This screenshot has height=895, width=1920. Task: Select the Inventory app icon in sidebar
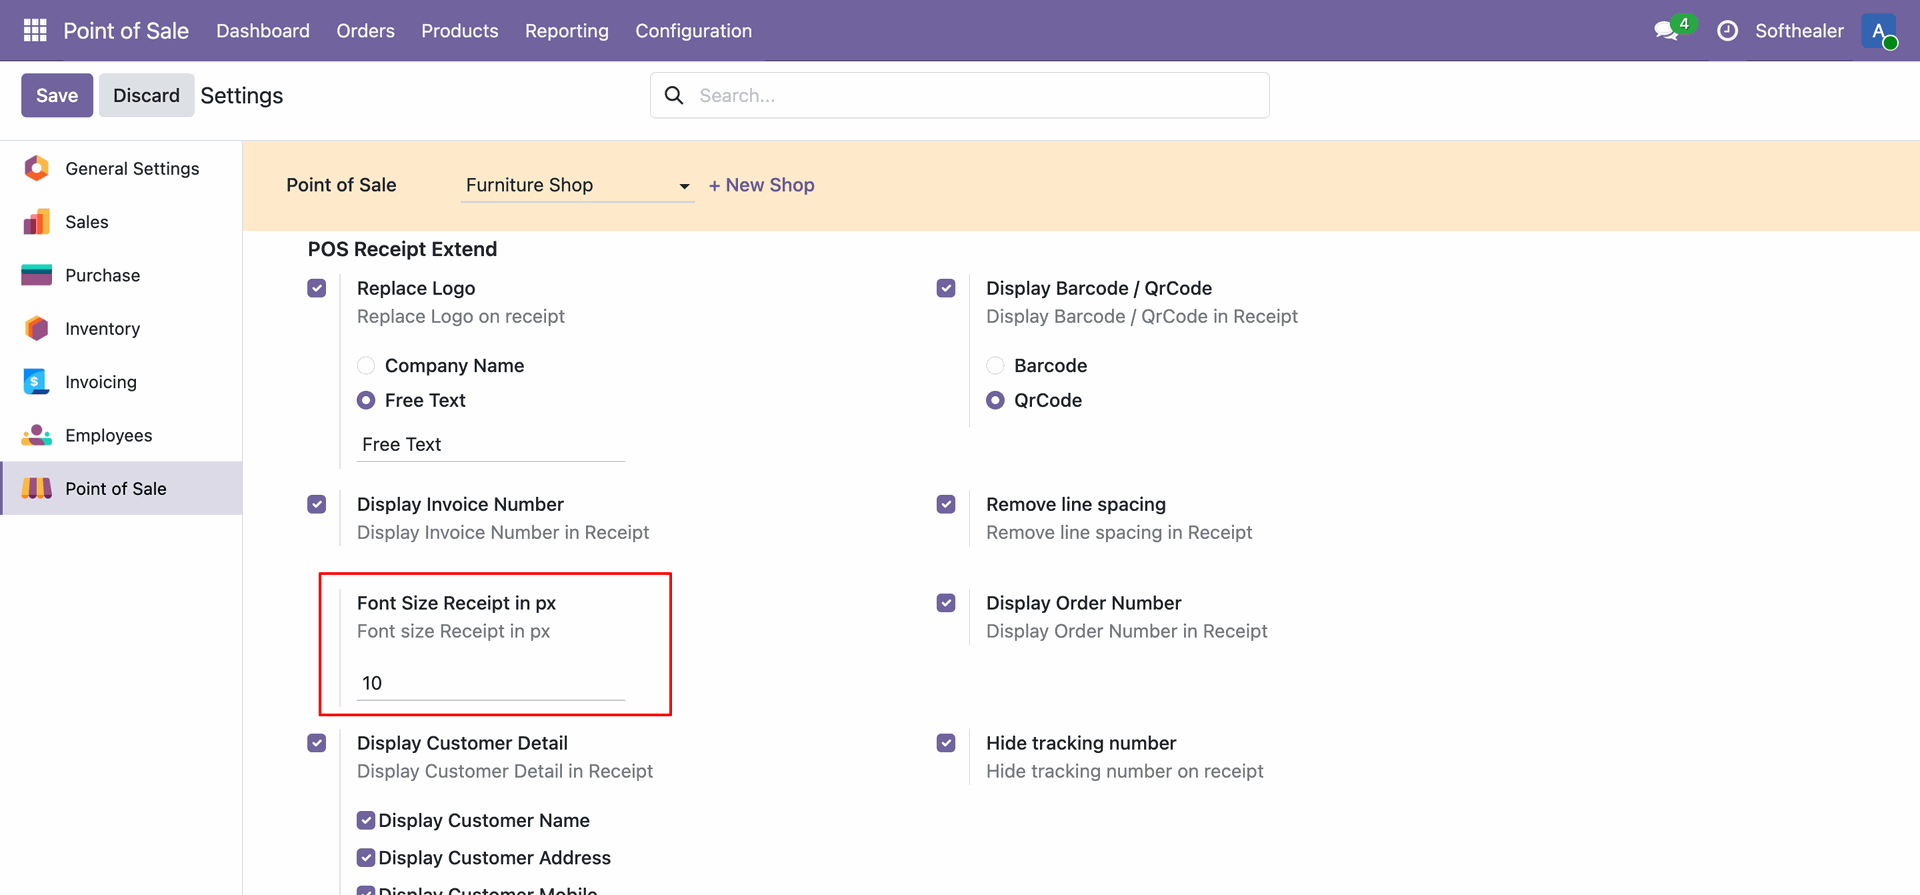click(37, 328)
